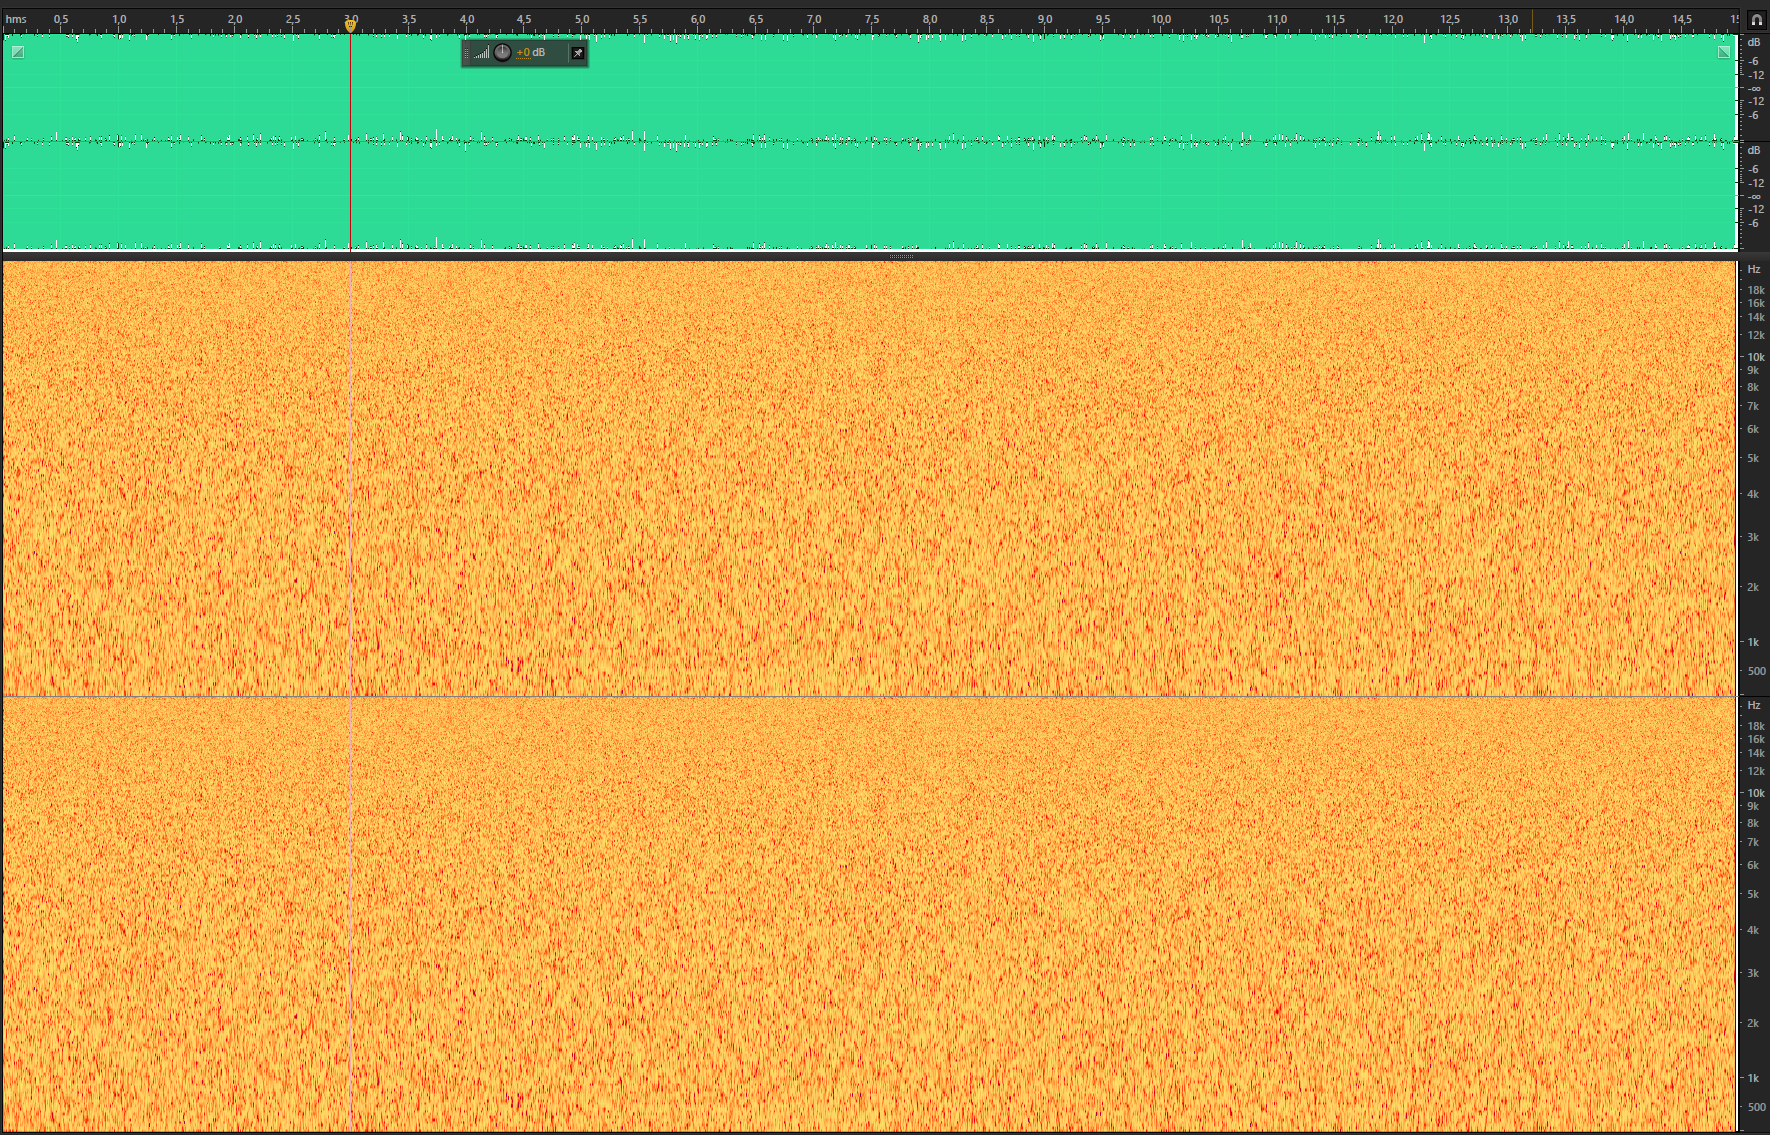Click the hms time format label
Screen dimensions: 1770x1135
16,19
